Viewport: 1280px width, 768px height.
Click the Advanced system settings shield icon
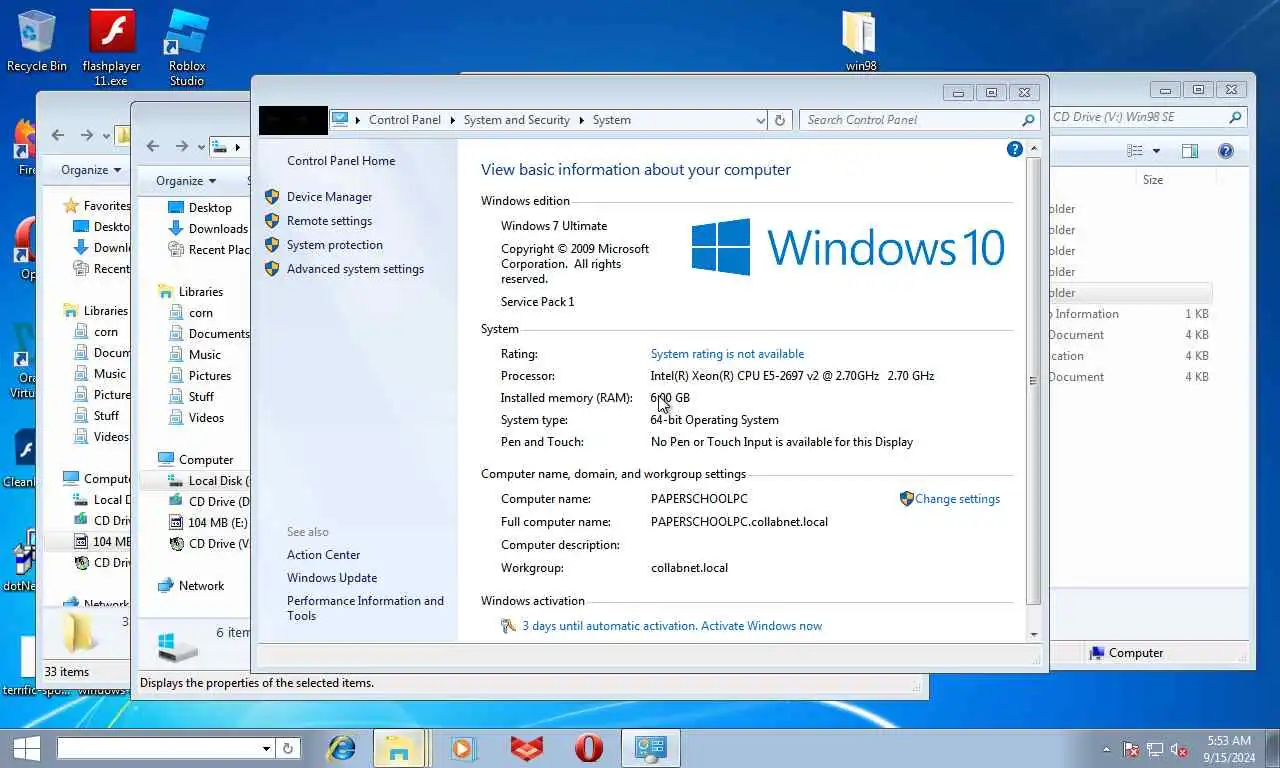272,269
